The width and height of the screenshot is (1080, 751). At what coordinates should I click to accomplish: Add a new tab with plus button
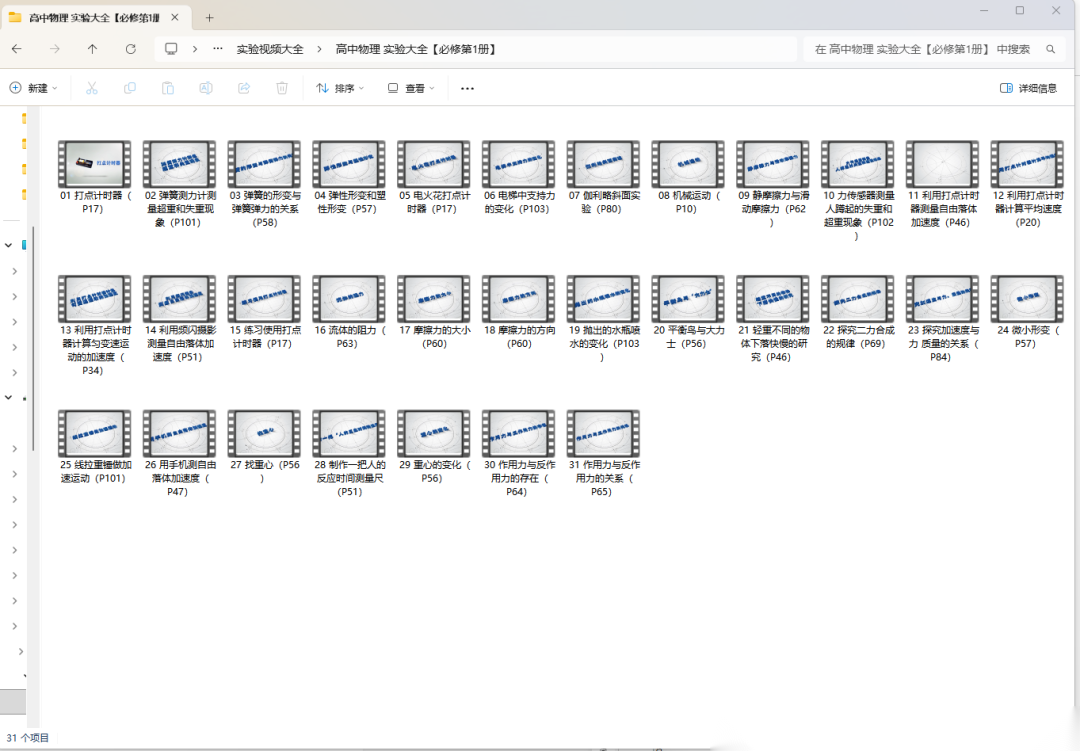[x=209, y=17]
